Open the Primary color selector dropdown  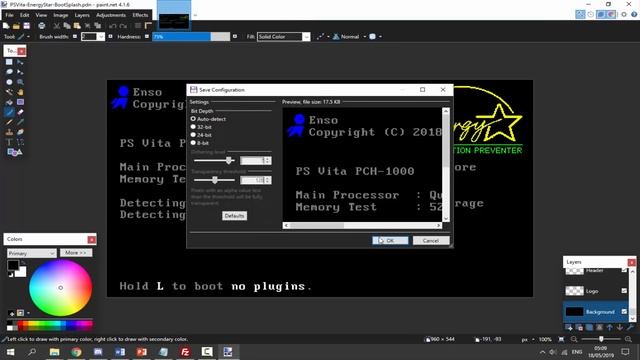tap(31, 253)
